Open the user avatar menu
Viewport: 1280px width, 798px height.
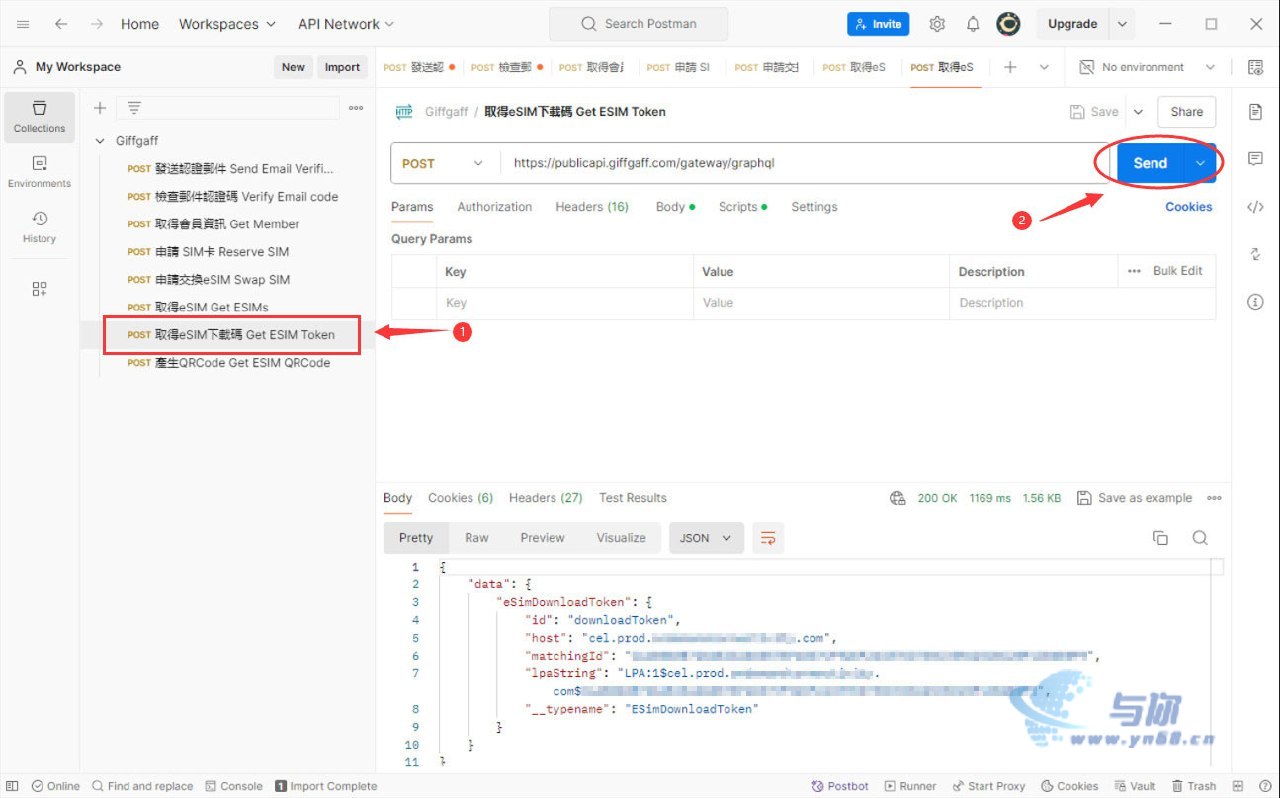point(1008,24)
